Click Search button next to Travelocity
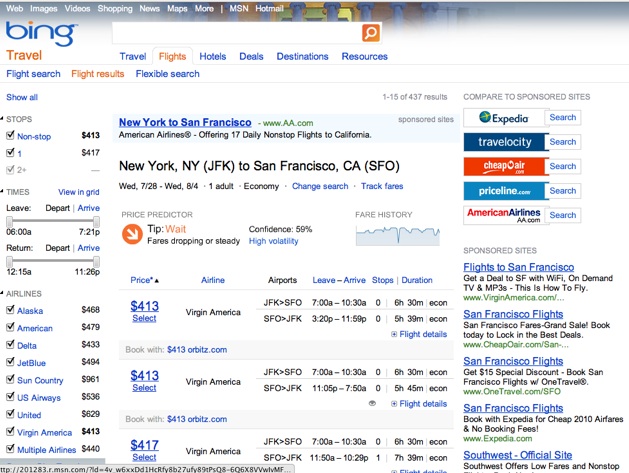The image size is (629, 473). [562, 142]
